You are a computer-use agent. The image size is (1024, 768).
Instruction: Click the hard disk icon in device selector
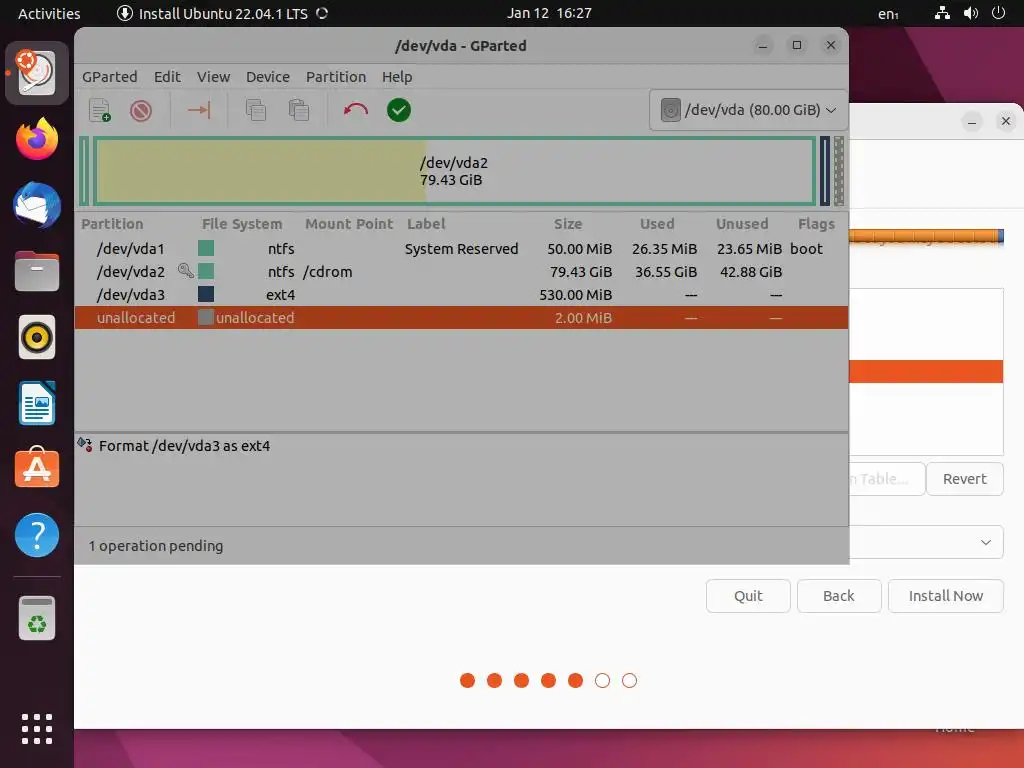(671, 110)
